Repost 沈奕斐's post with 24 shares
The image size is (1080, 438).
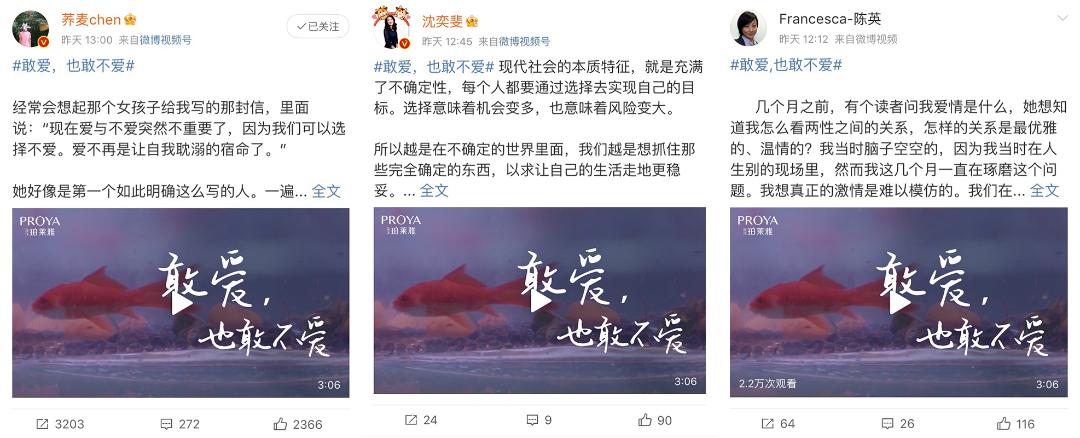pyautogui.click(x=420, y=419)
